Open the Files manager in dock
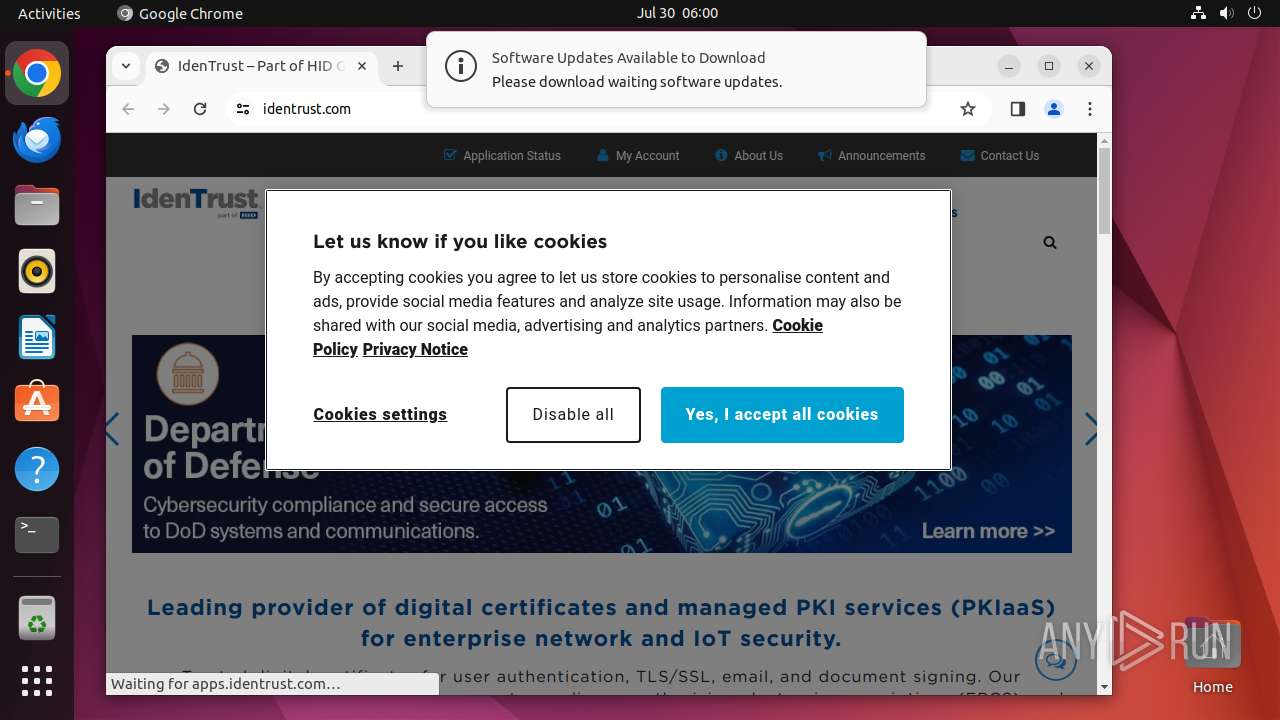Image resolution: width=1280 pixels, height=720 pixels. 37,206
